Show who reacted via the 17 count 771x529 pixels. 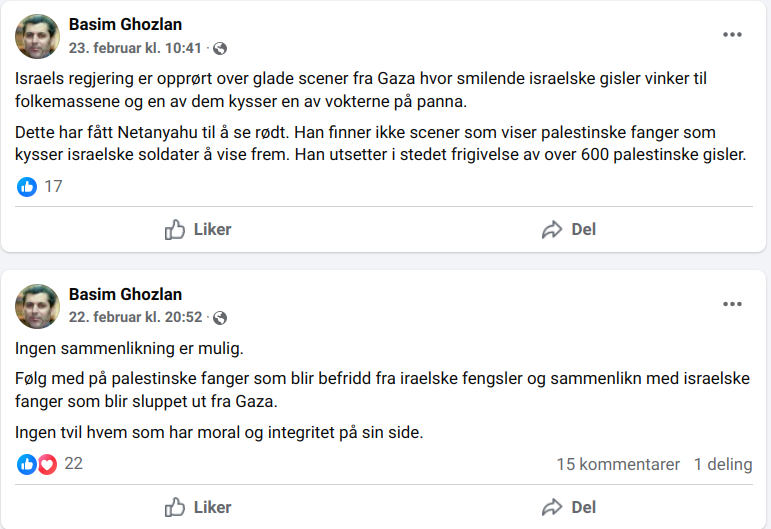[53, 186]
